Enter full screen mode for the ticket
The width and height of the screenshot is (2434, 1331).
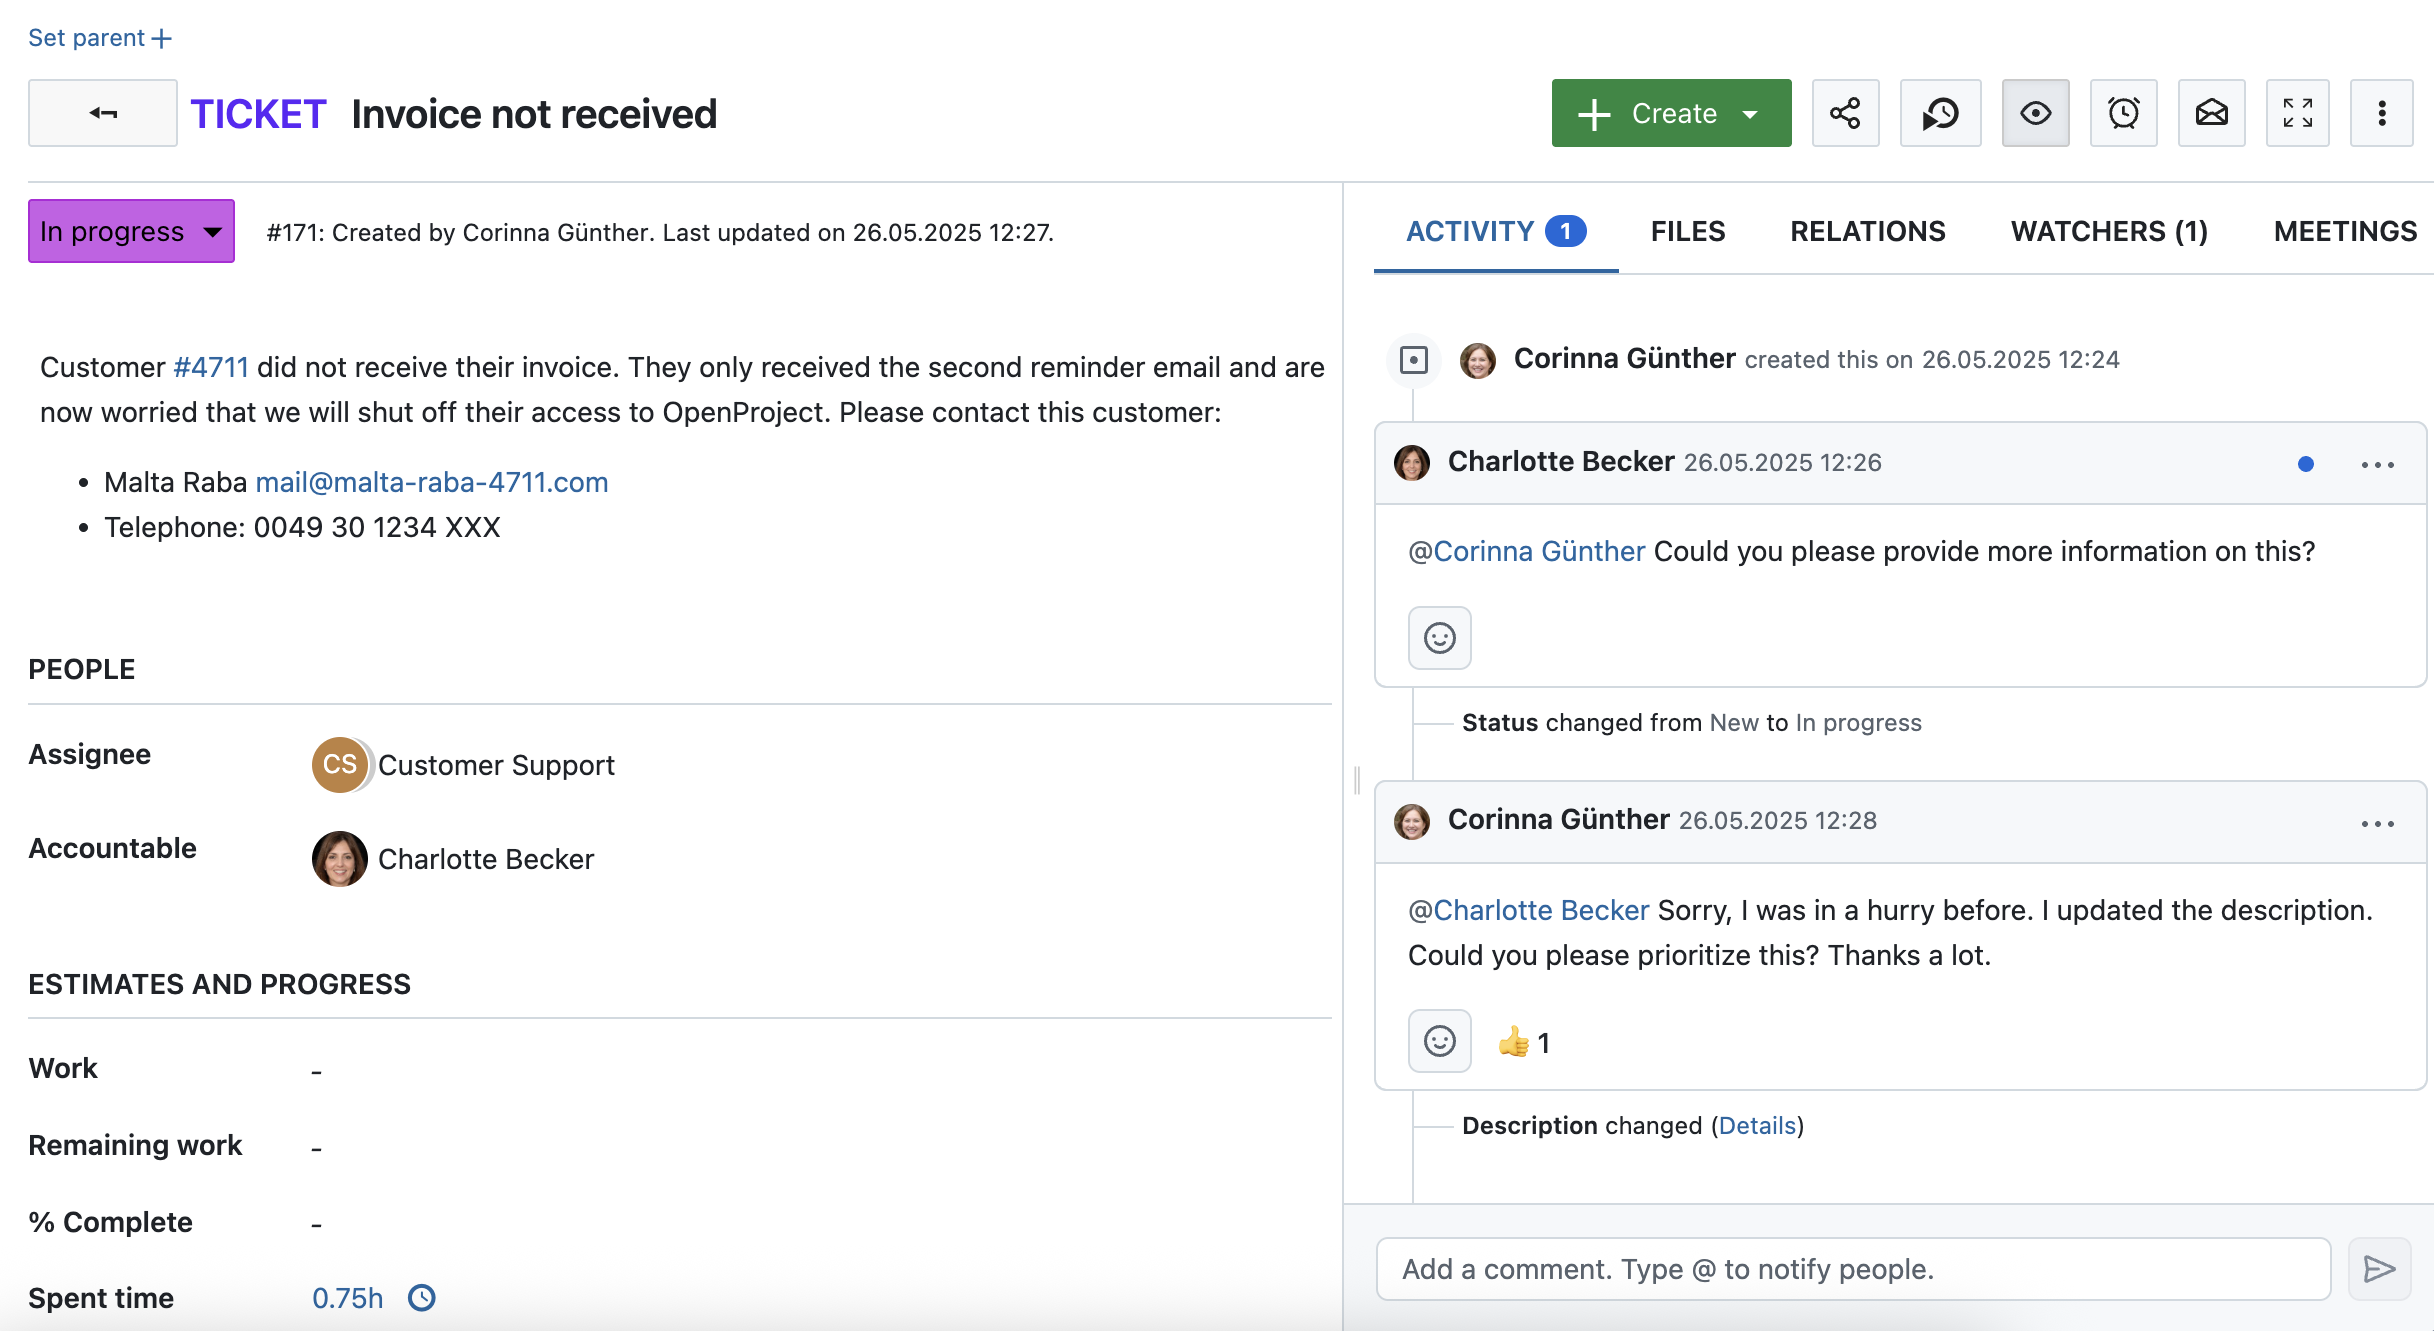coord(2297,113)
